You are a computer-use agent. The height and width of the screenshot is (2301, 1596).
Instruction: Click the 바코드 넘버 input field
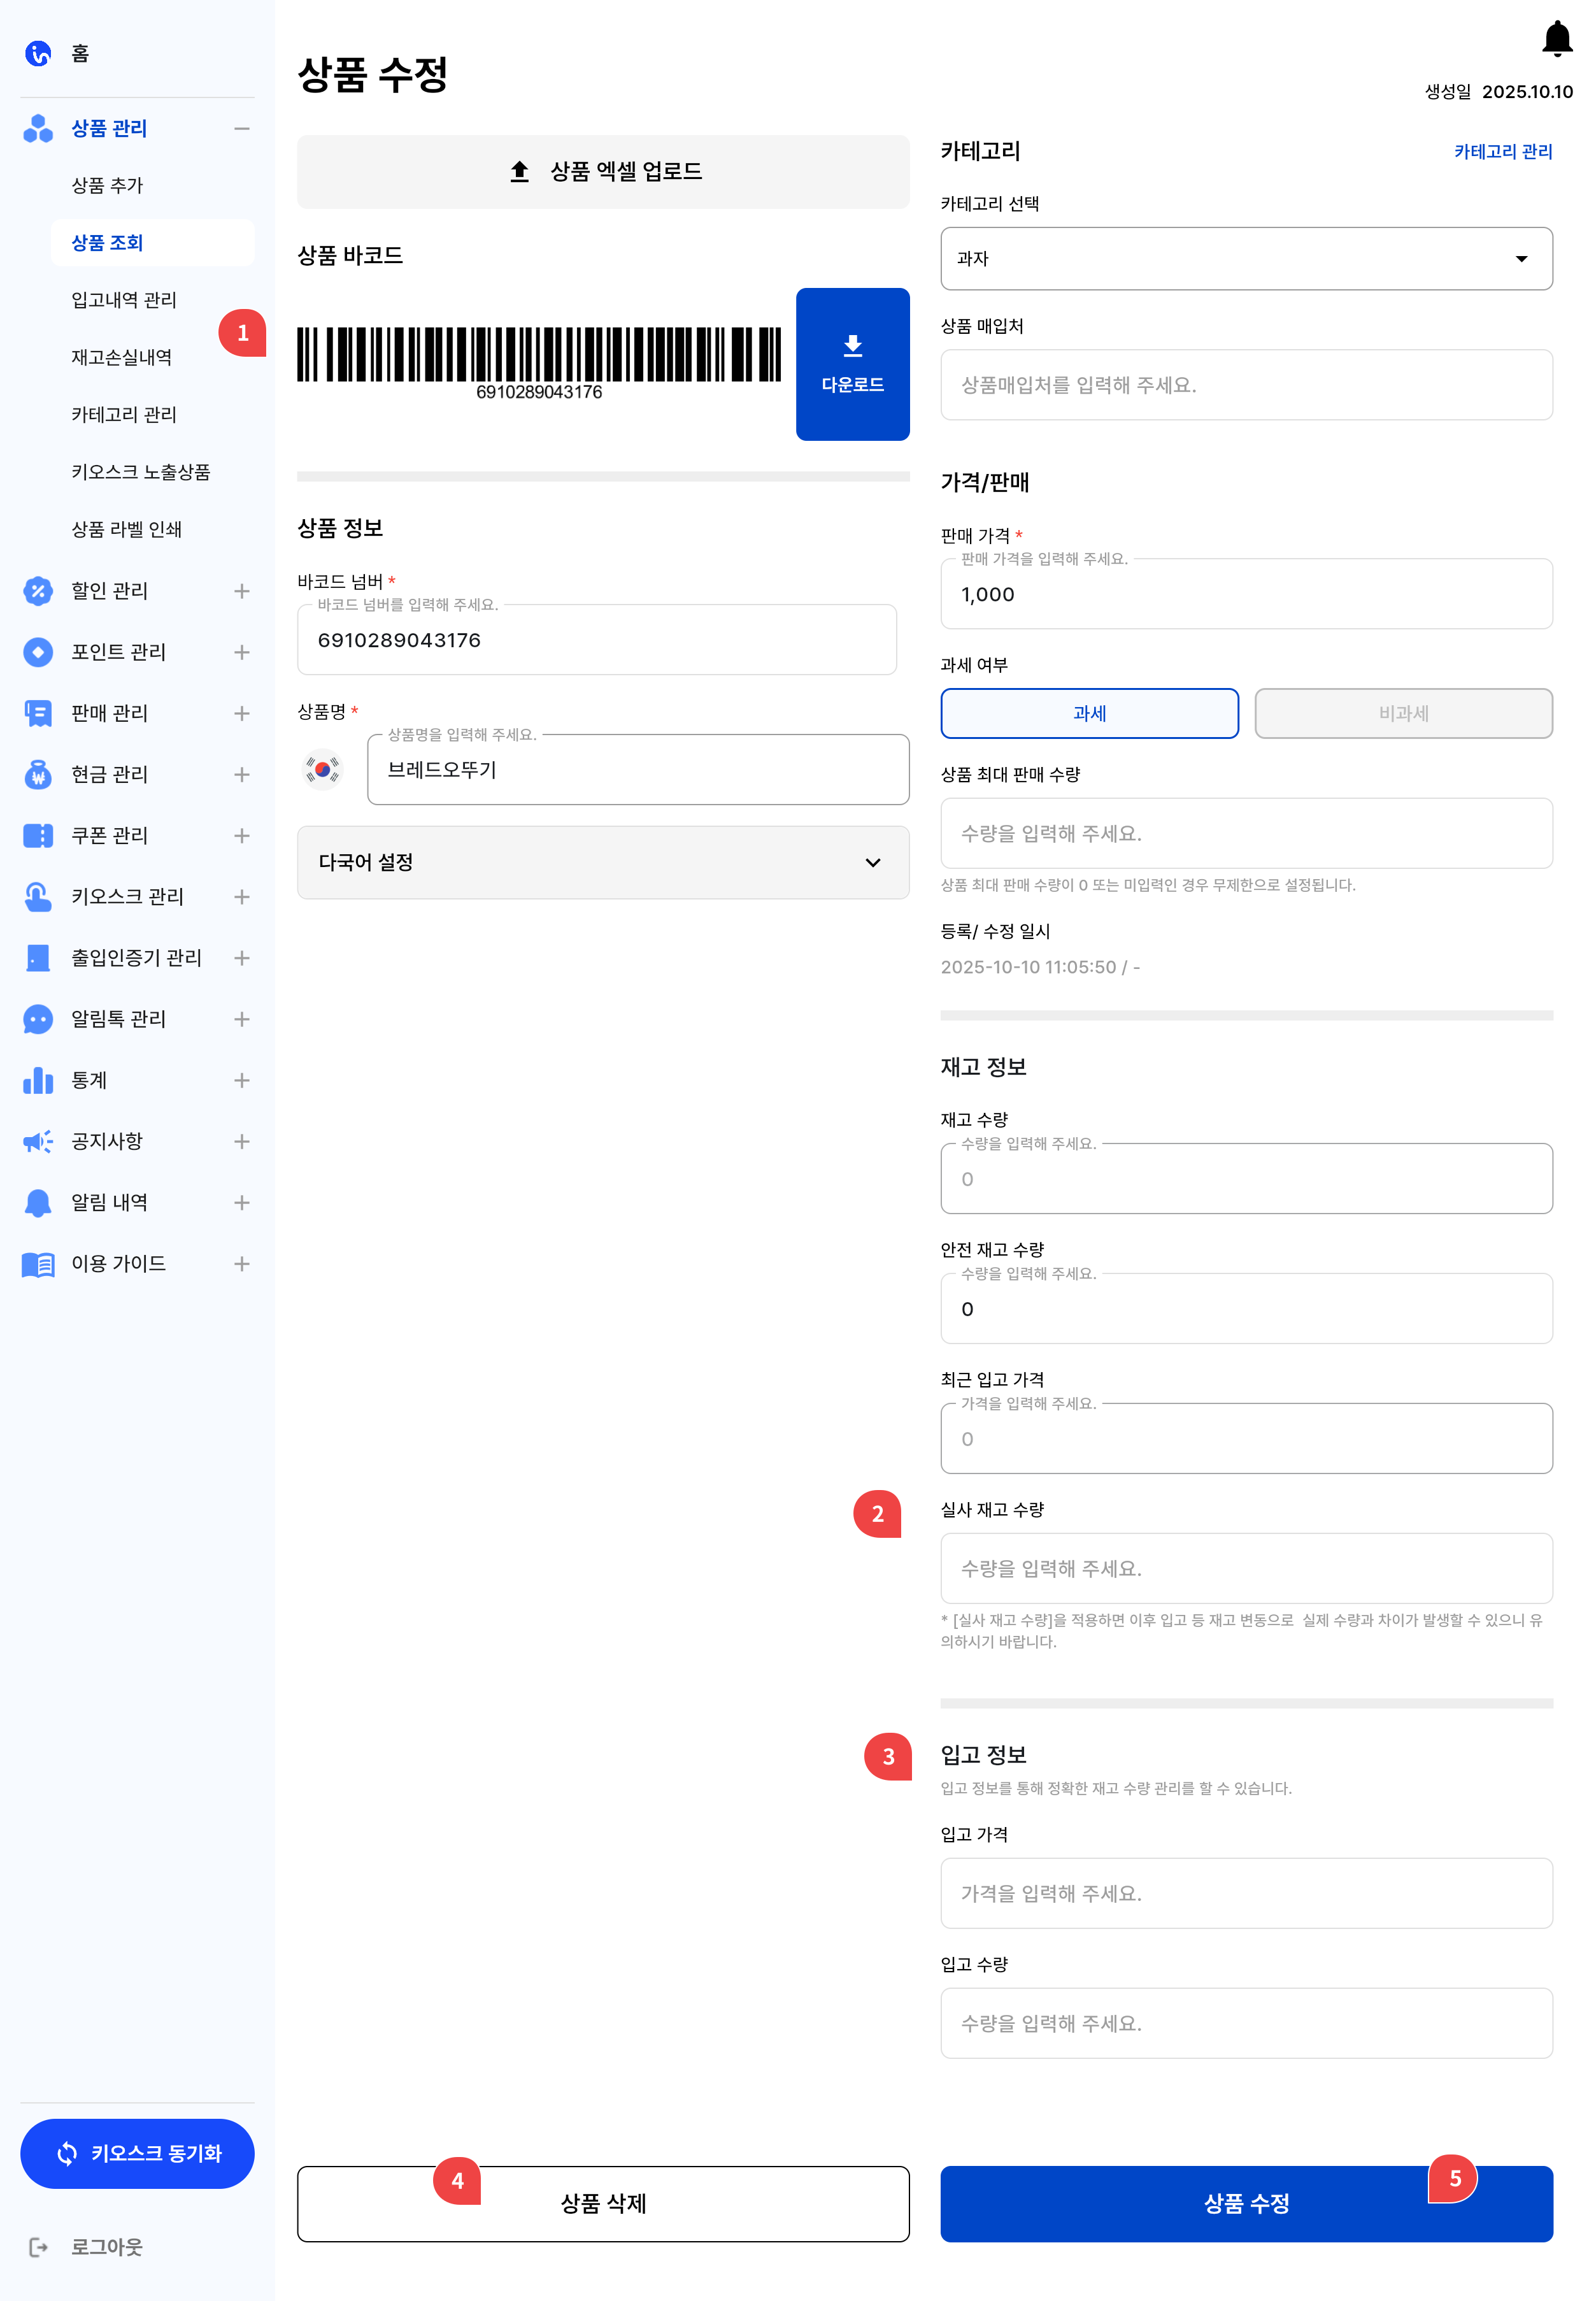pyautogui.click(x=596, y=640)
